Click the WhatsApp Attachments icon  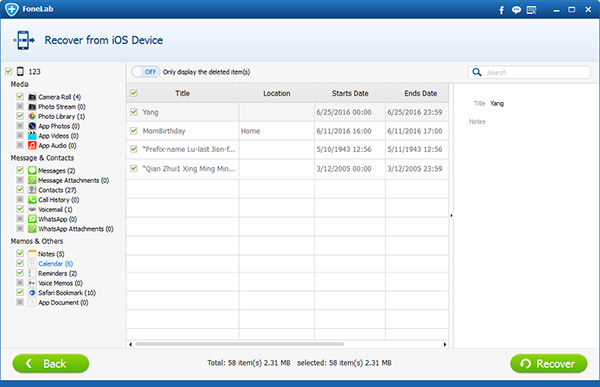point(32,229)
